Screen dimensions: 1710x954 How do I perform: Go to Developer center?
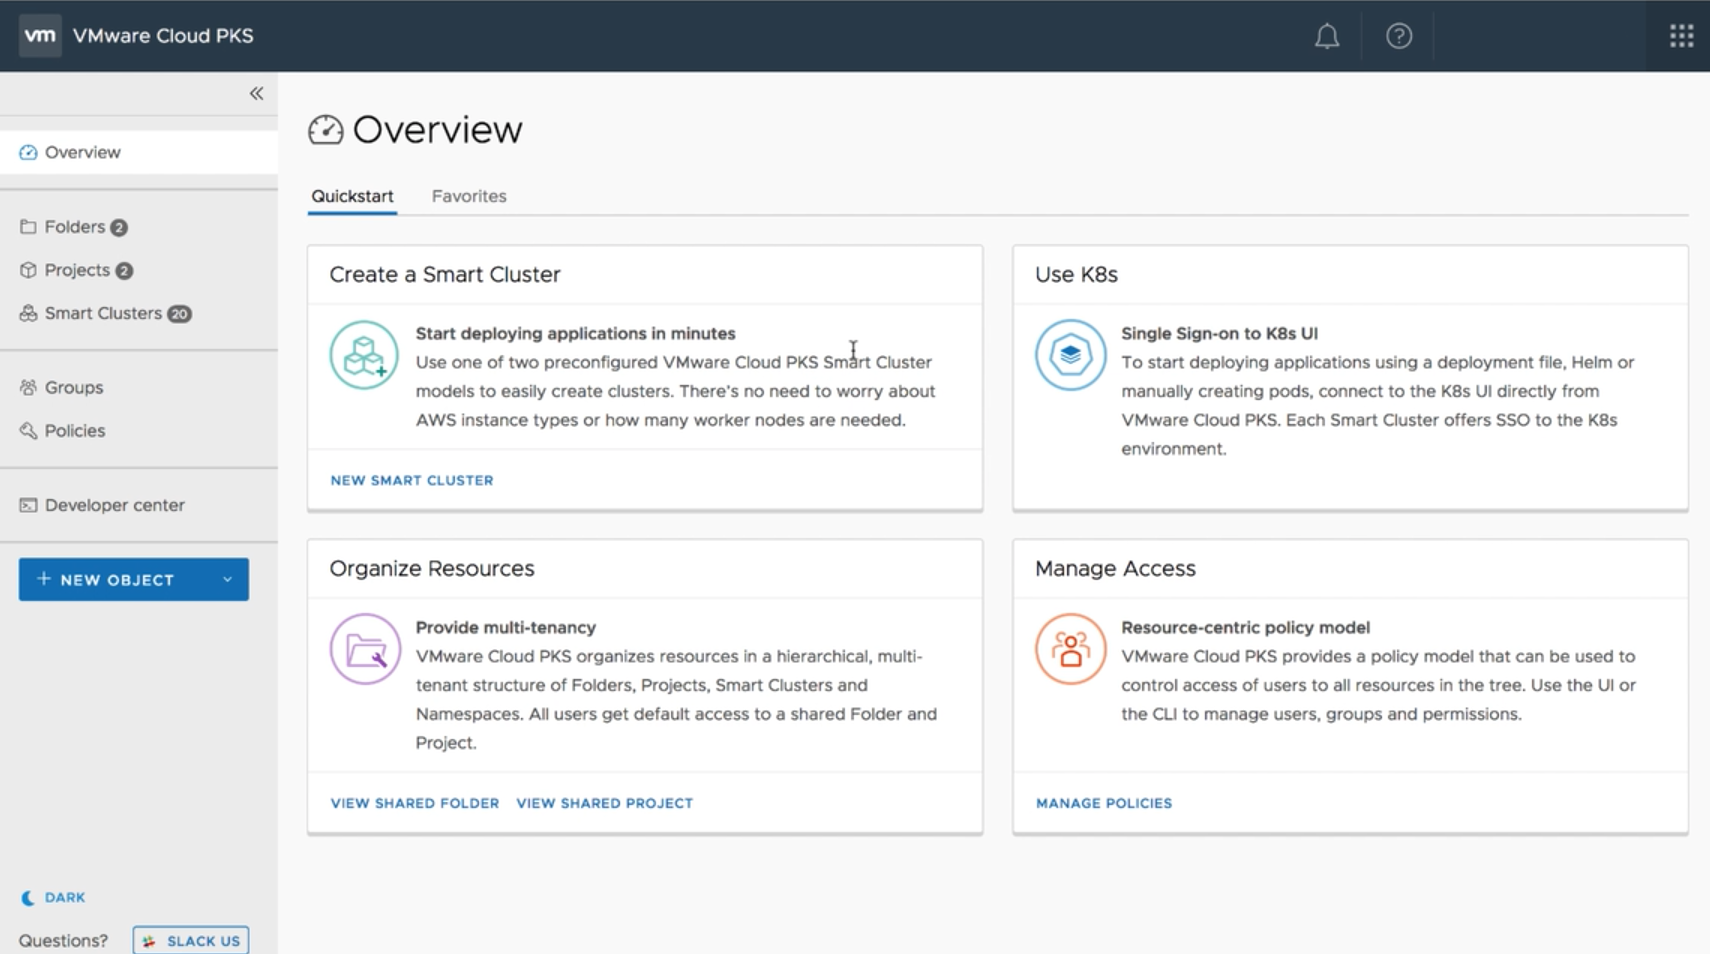click(114, 505)
